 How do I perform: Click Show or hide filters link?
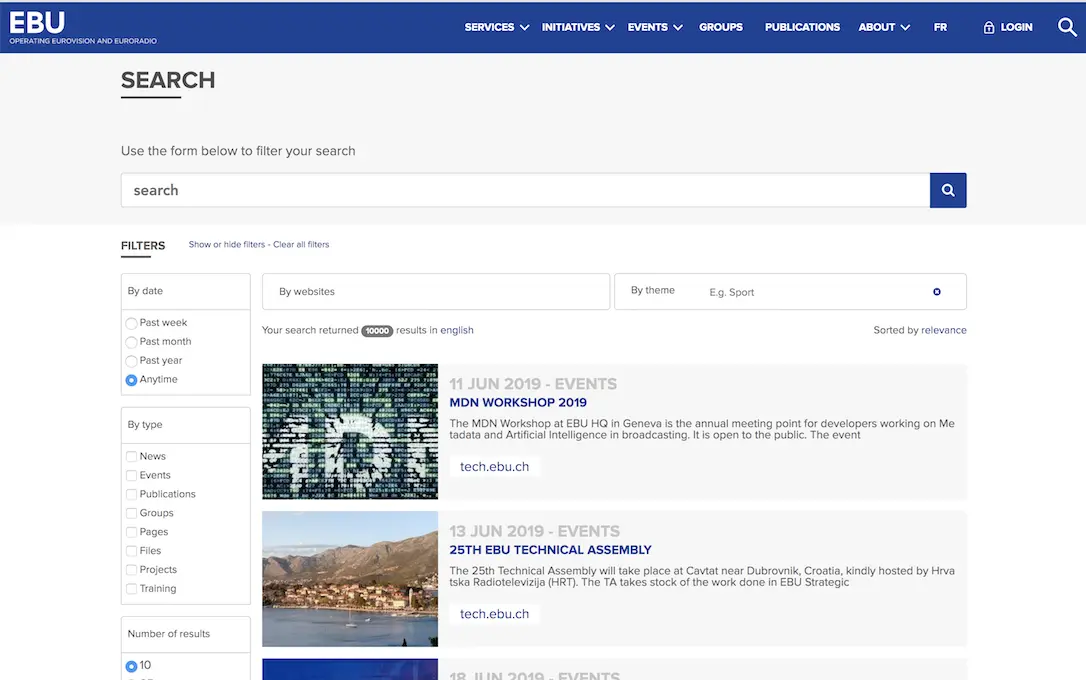point(226,244)
